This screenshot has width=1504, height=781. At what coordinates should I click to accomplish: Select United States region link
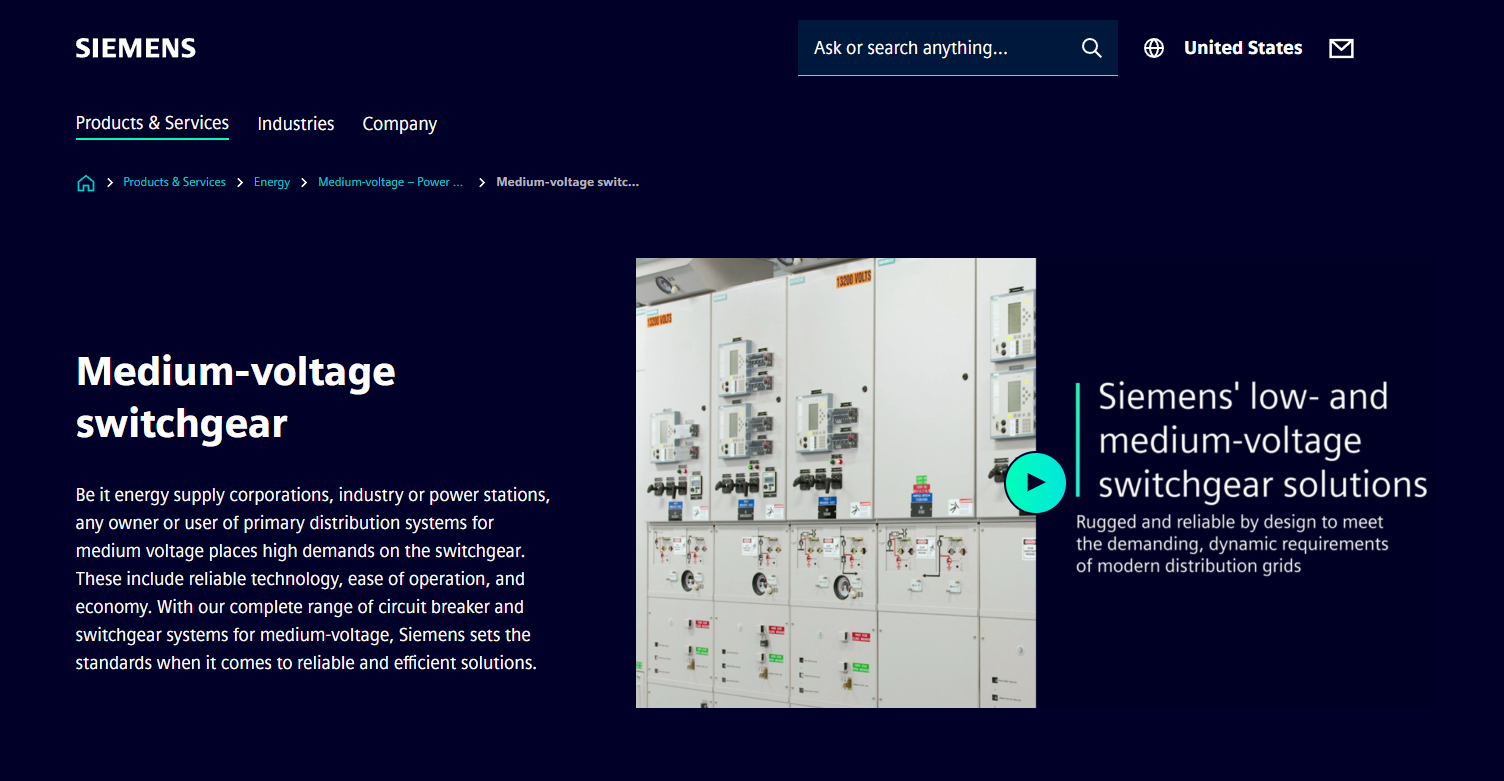1243,48
